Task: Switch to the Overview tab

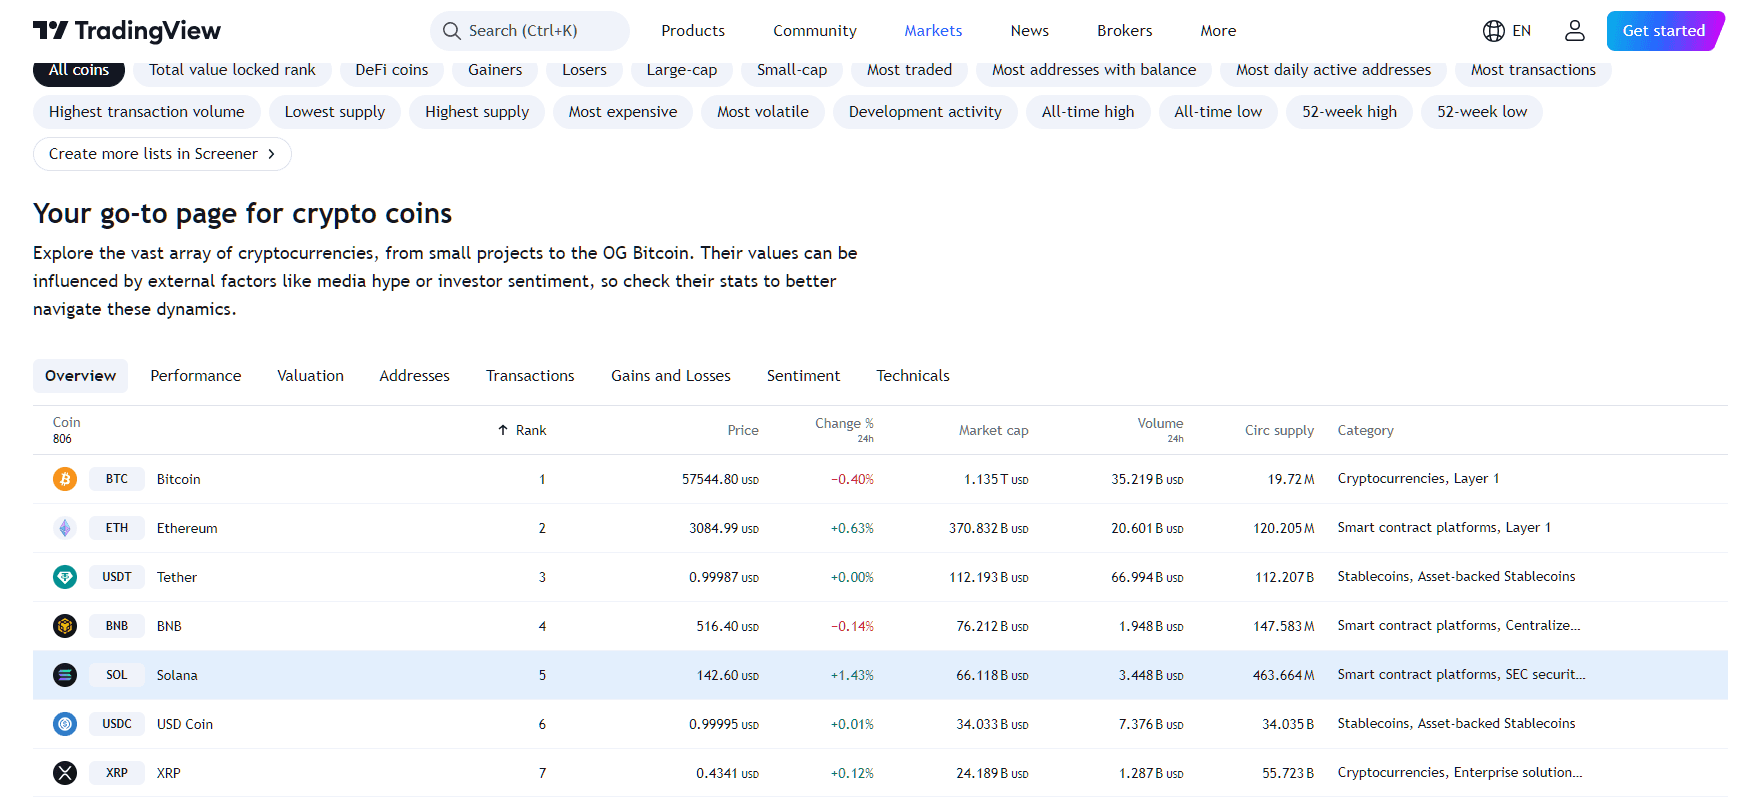Action: coord(80,376)
